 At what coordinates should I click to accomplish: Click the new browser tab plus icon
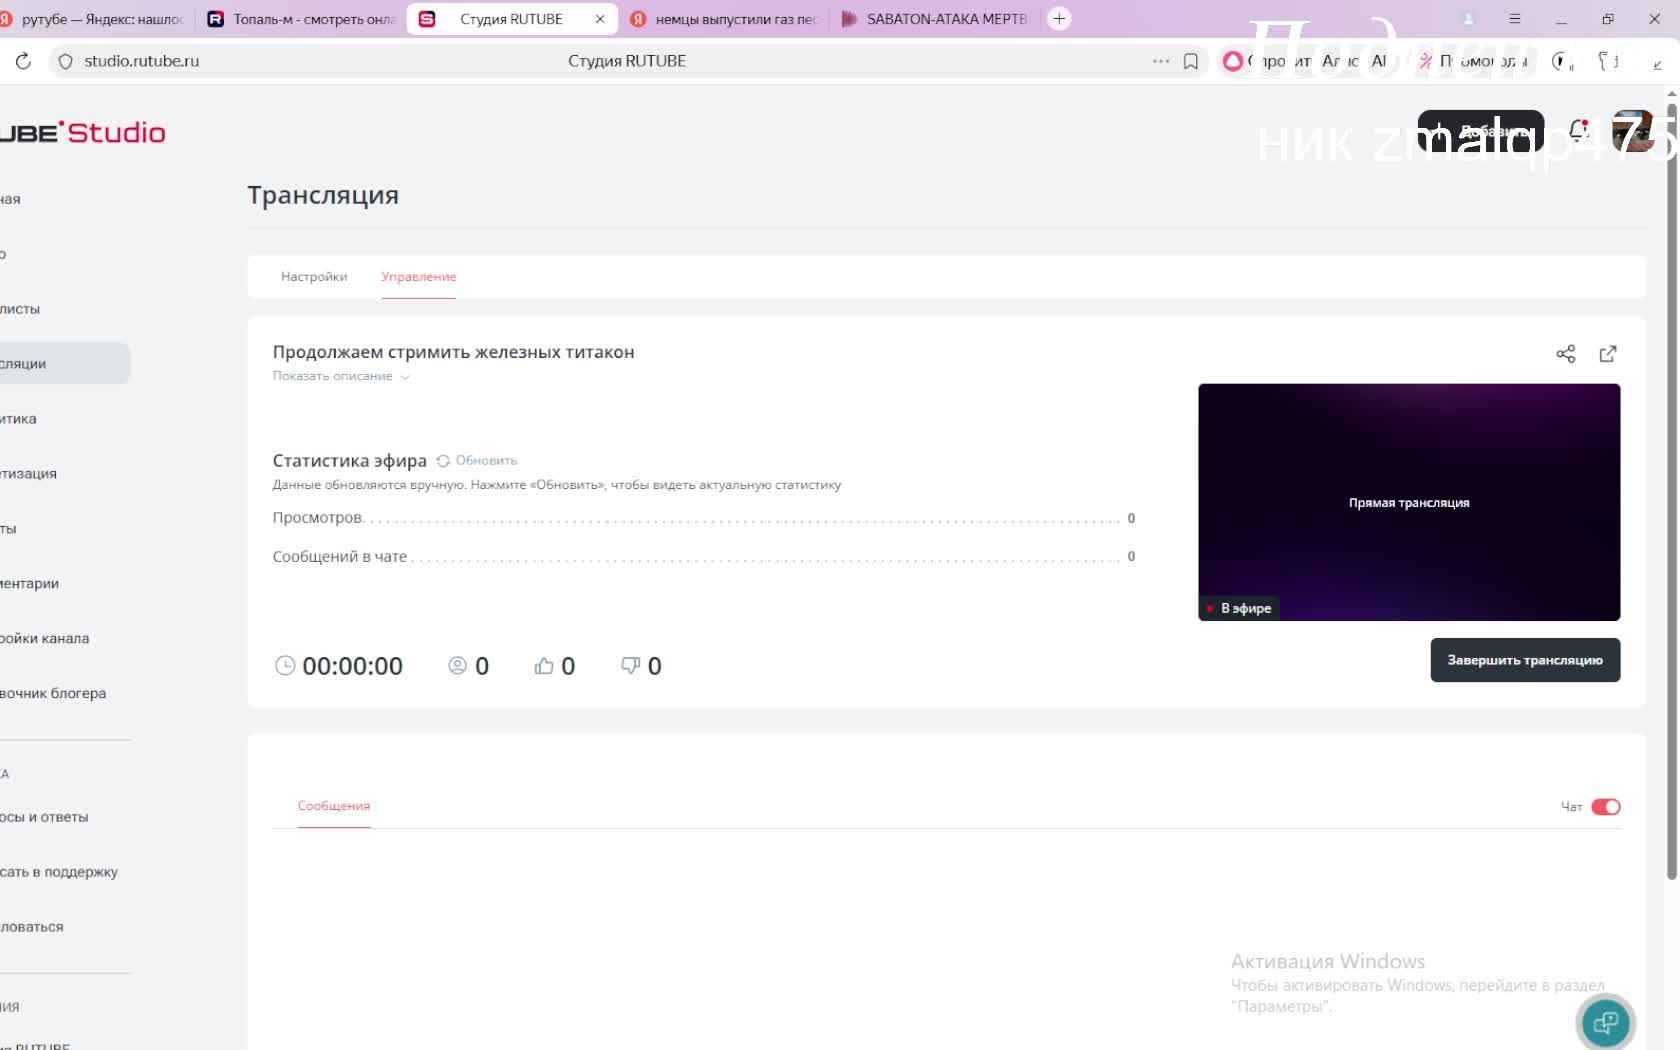click(1058, 18)
